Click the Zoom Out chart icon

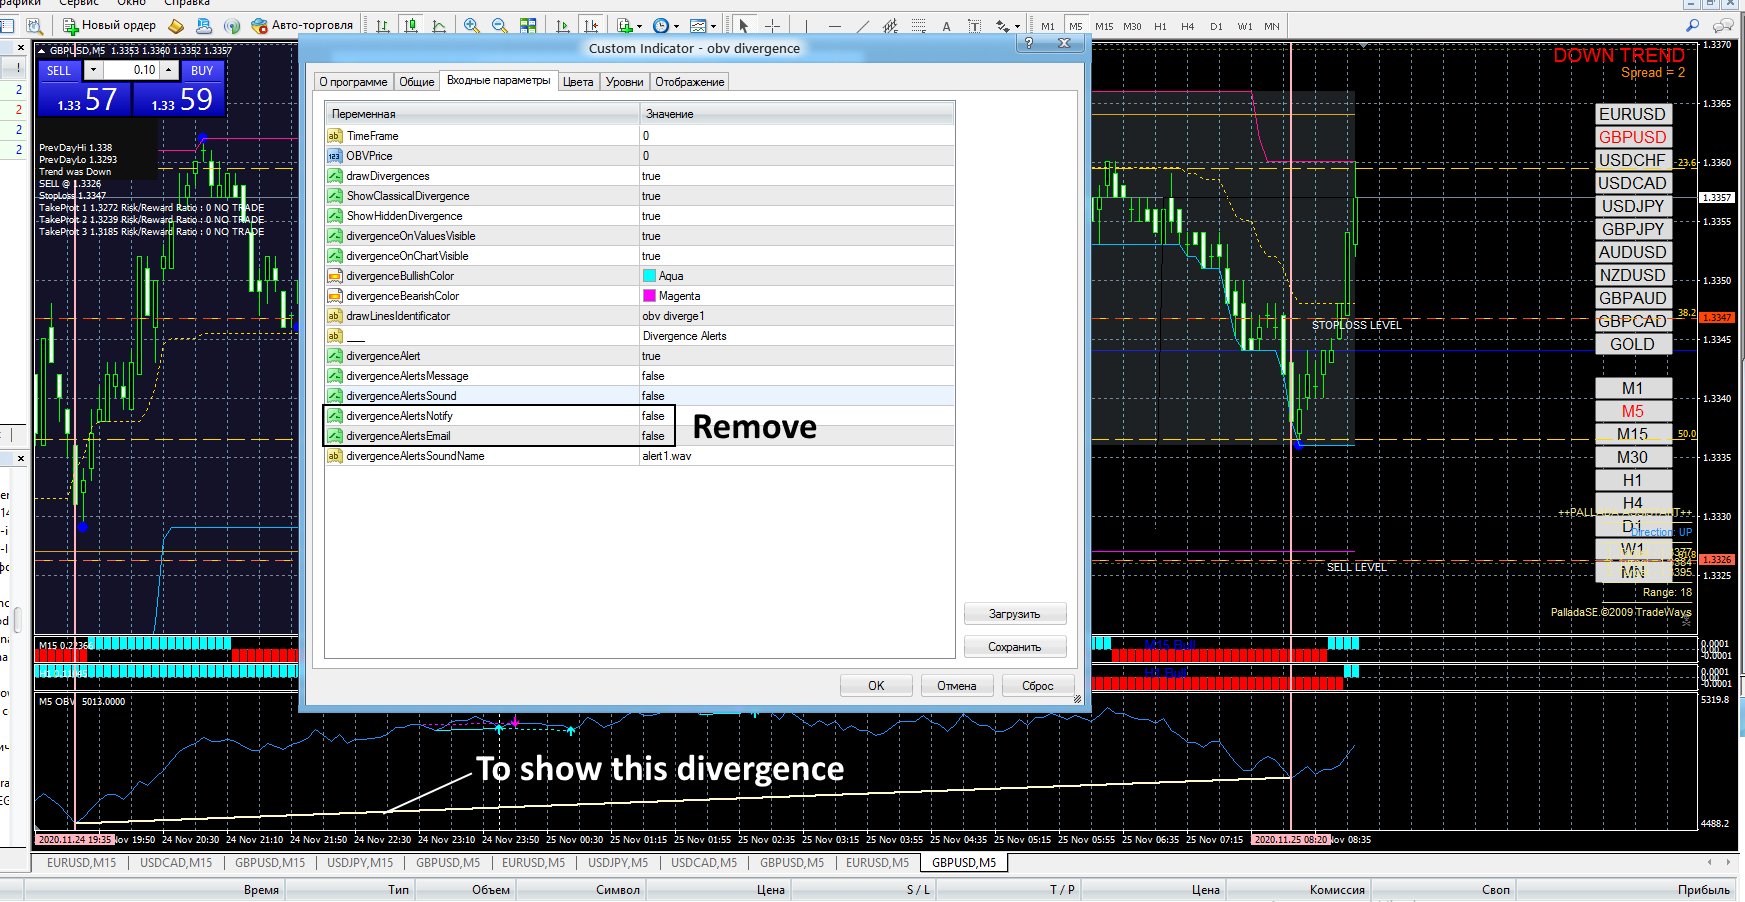click(x=499, y=26)
